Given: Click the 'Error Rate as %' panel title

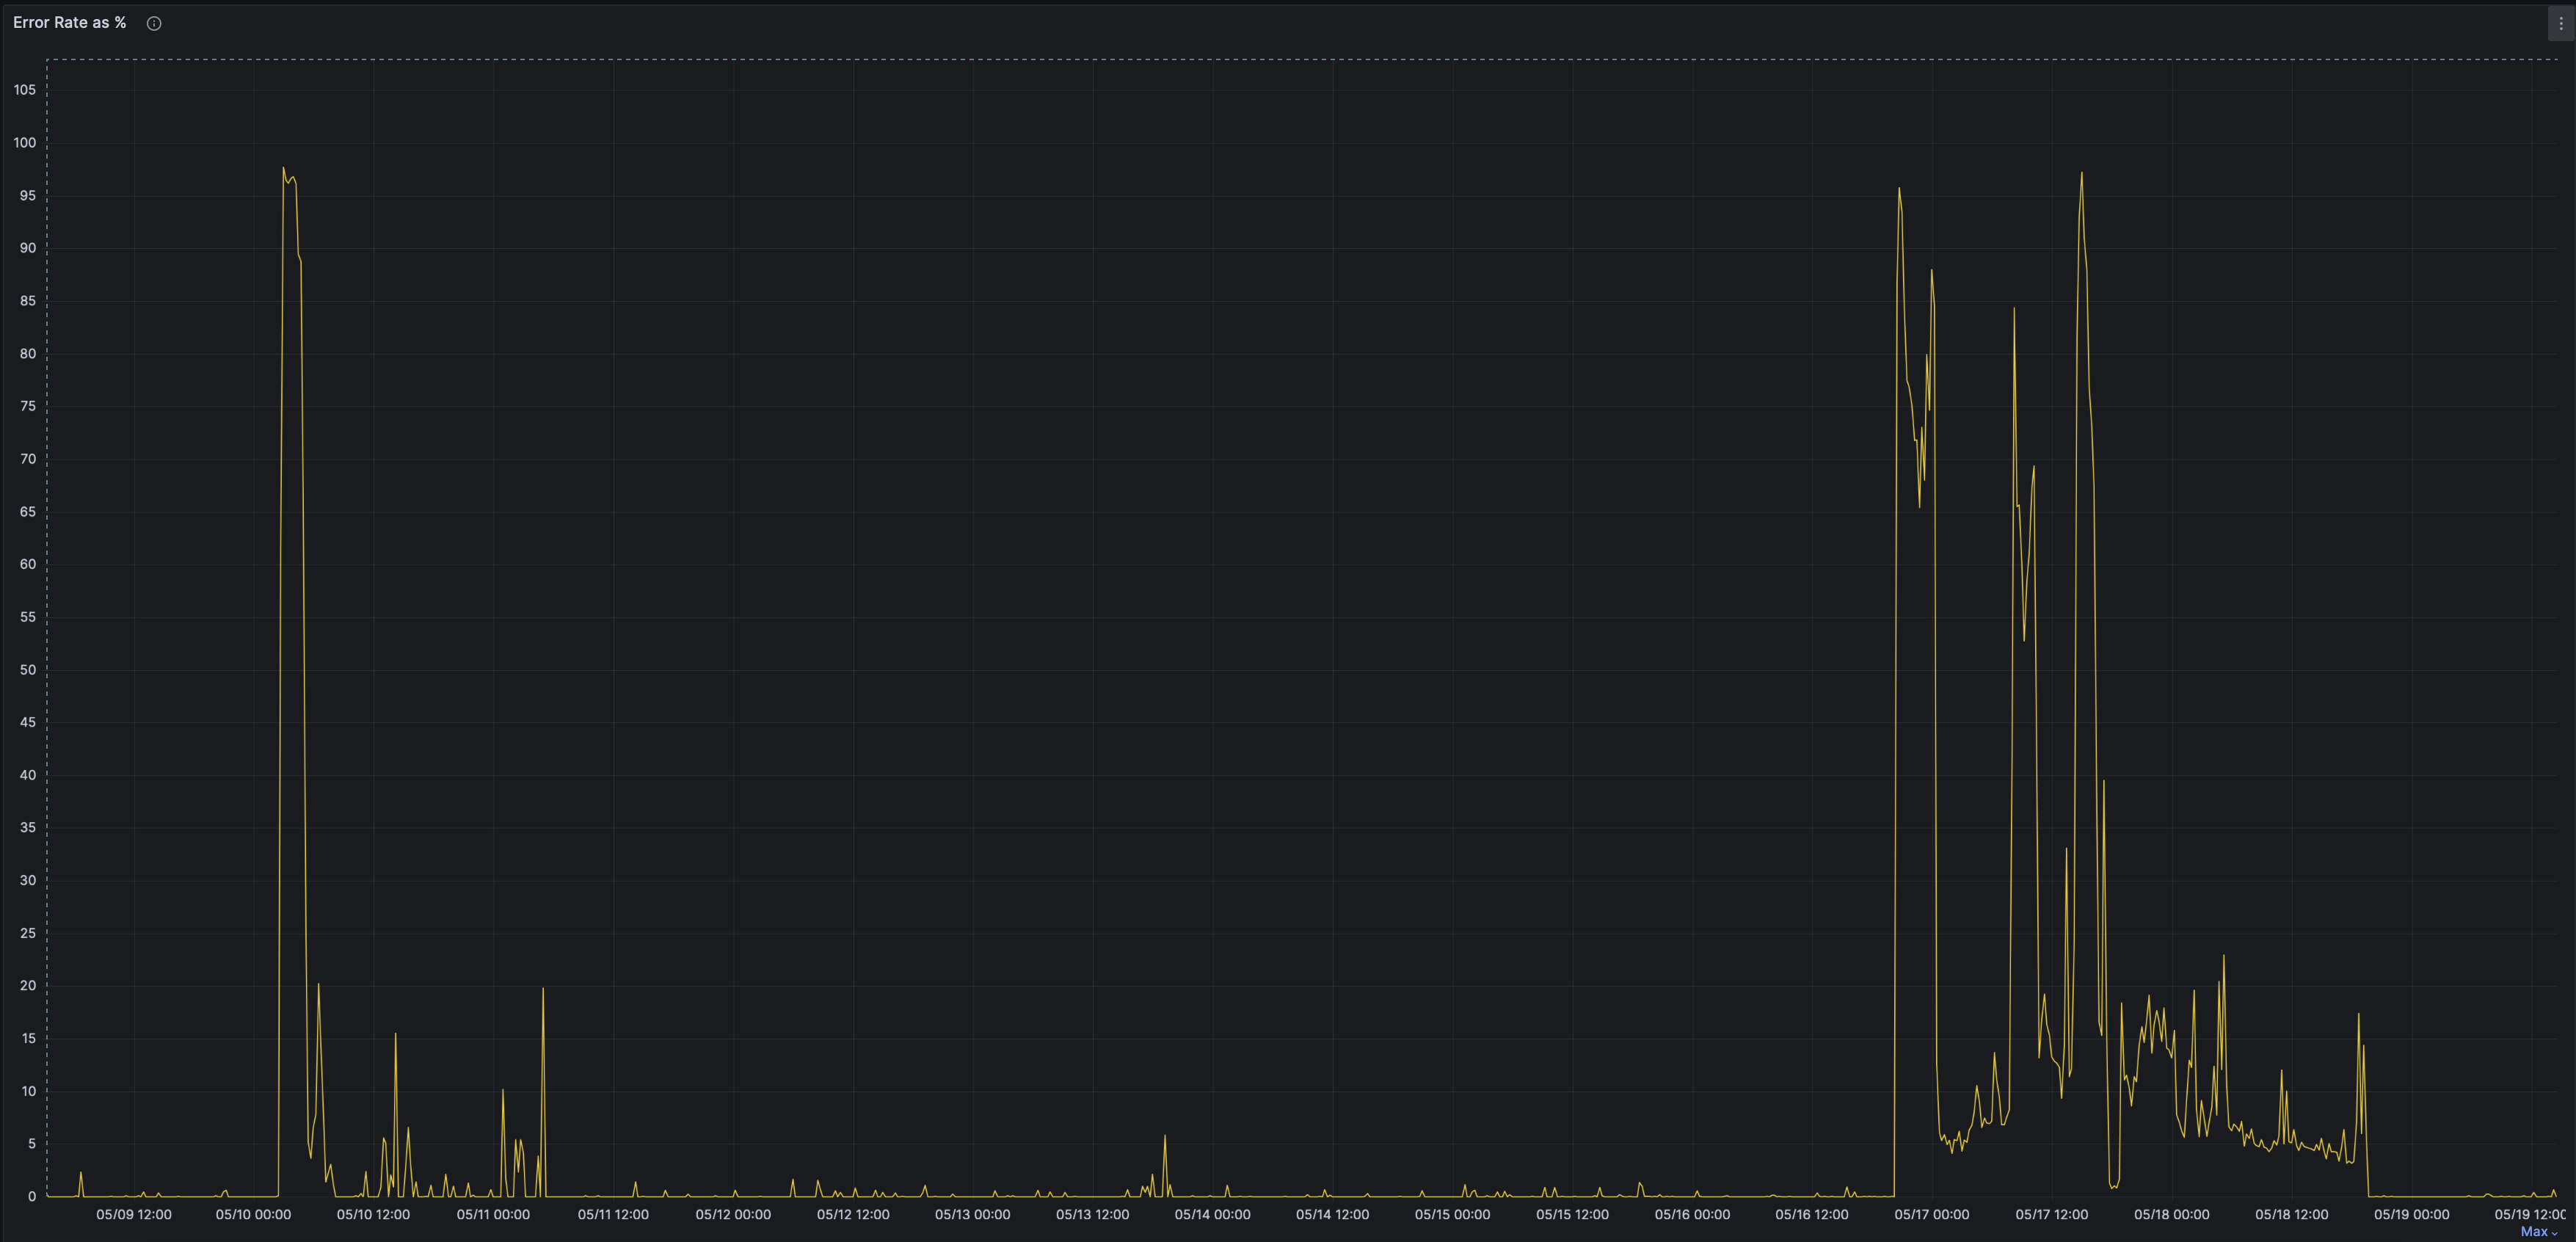Looking at the screenshot, I should point(69,22).
